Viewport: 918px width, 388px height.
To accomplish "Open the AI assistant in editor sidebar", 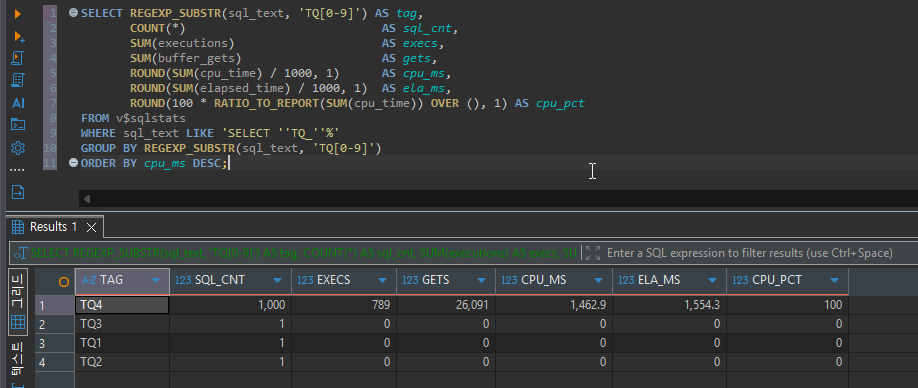I will coord(18,103).
